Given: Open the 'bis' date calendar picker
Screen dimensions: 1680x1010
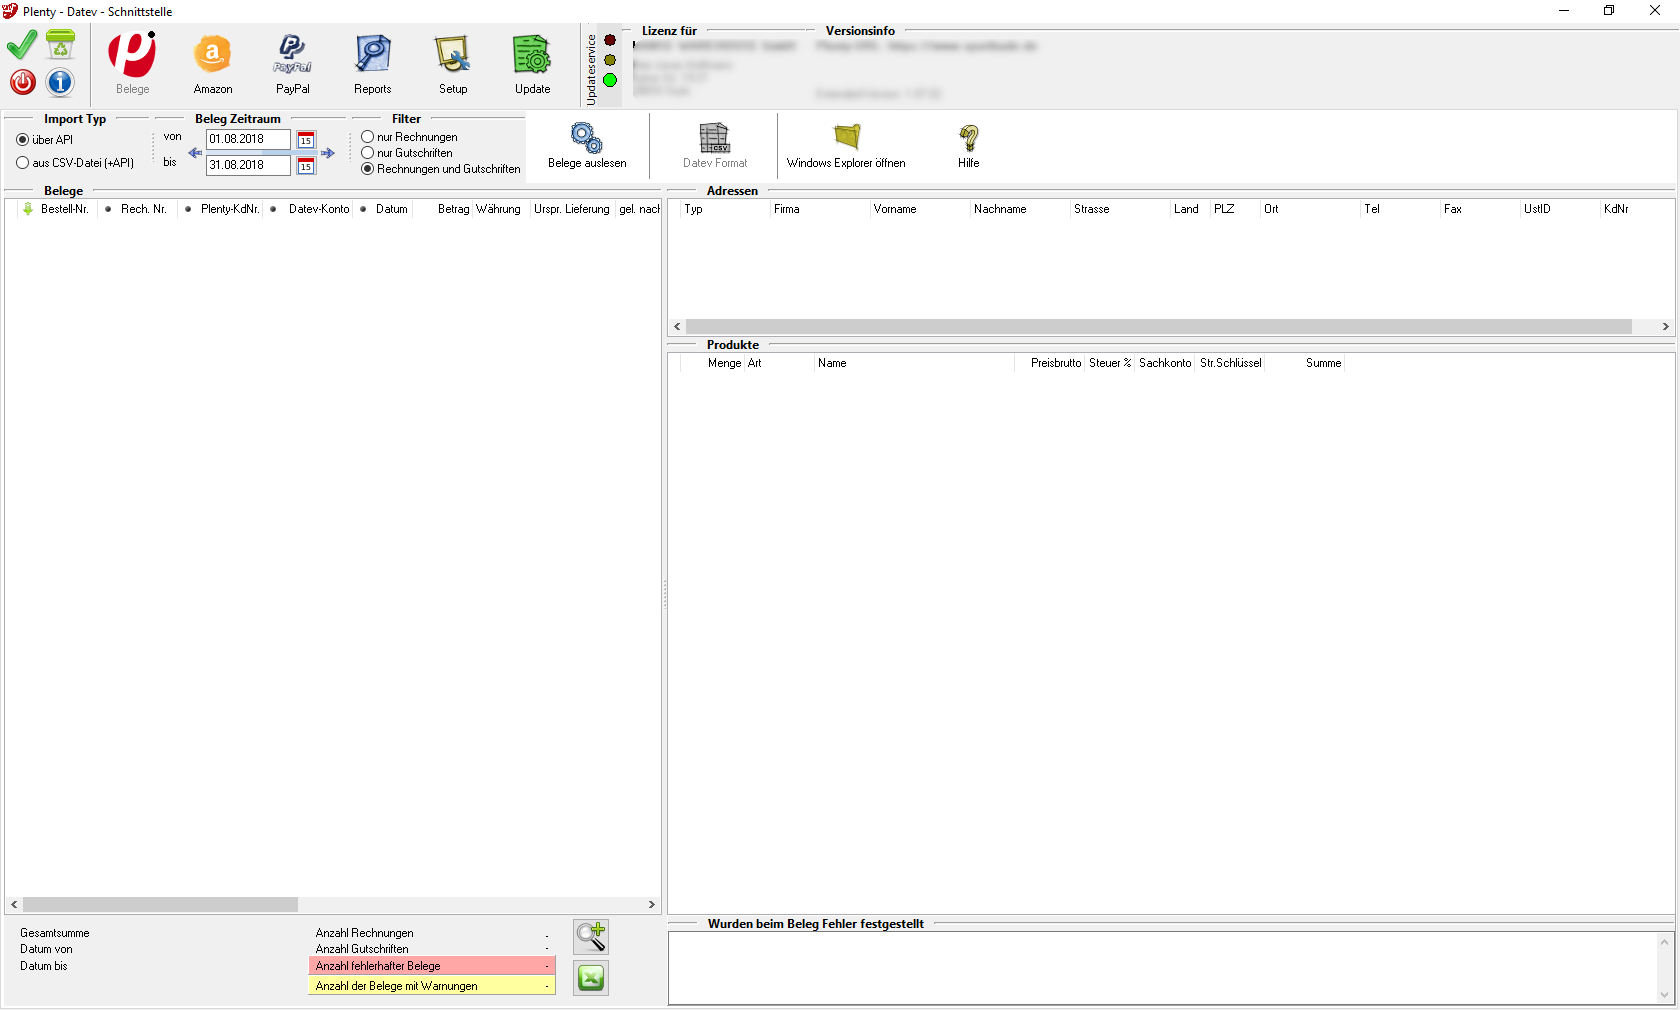Looking at the screenshot, I should point(306,166).
